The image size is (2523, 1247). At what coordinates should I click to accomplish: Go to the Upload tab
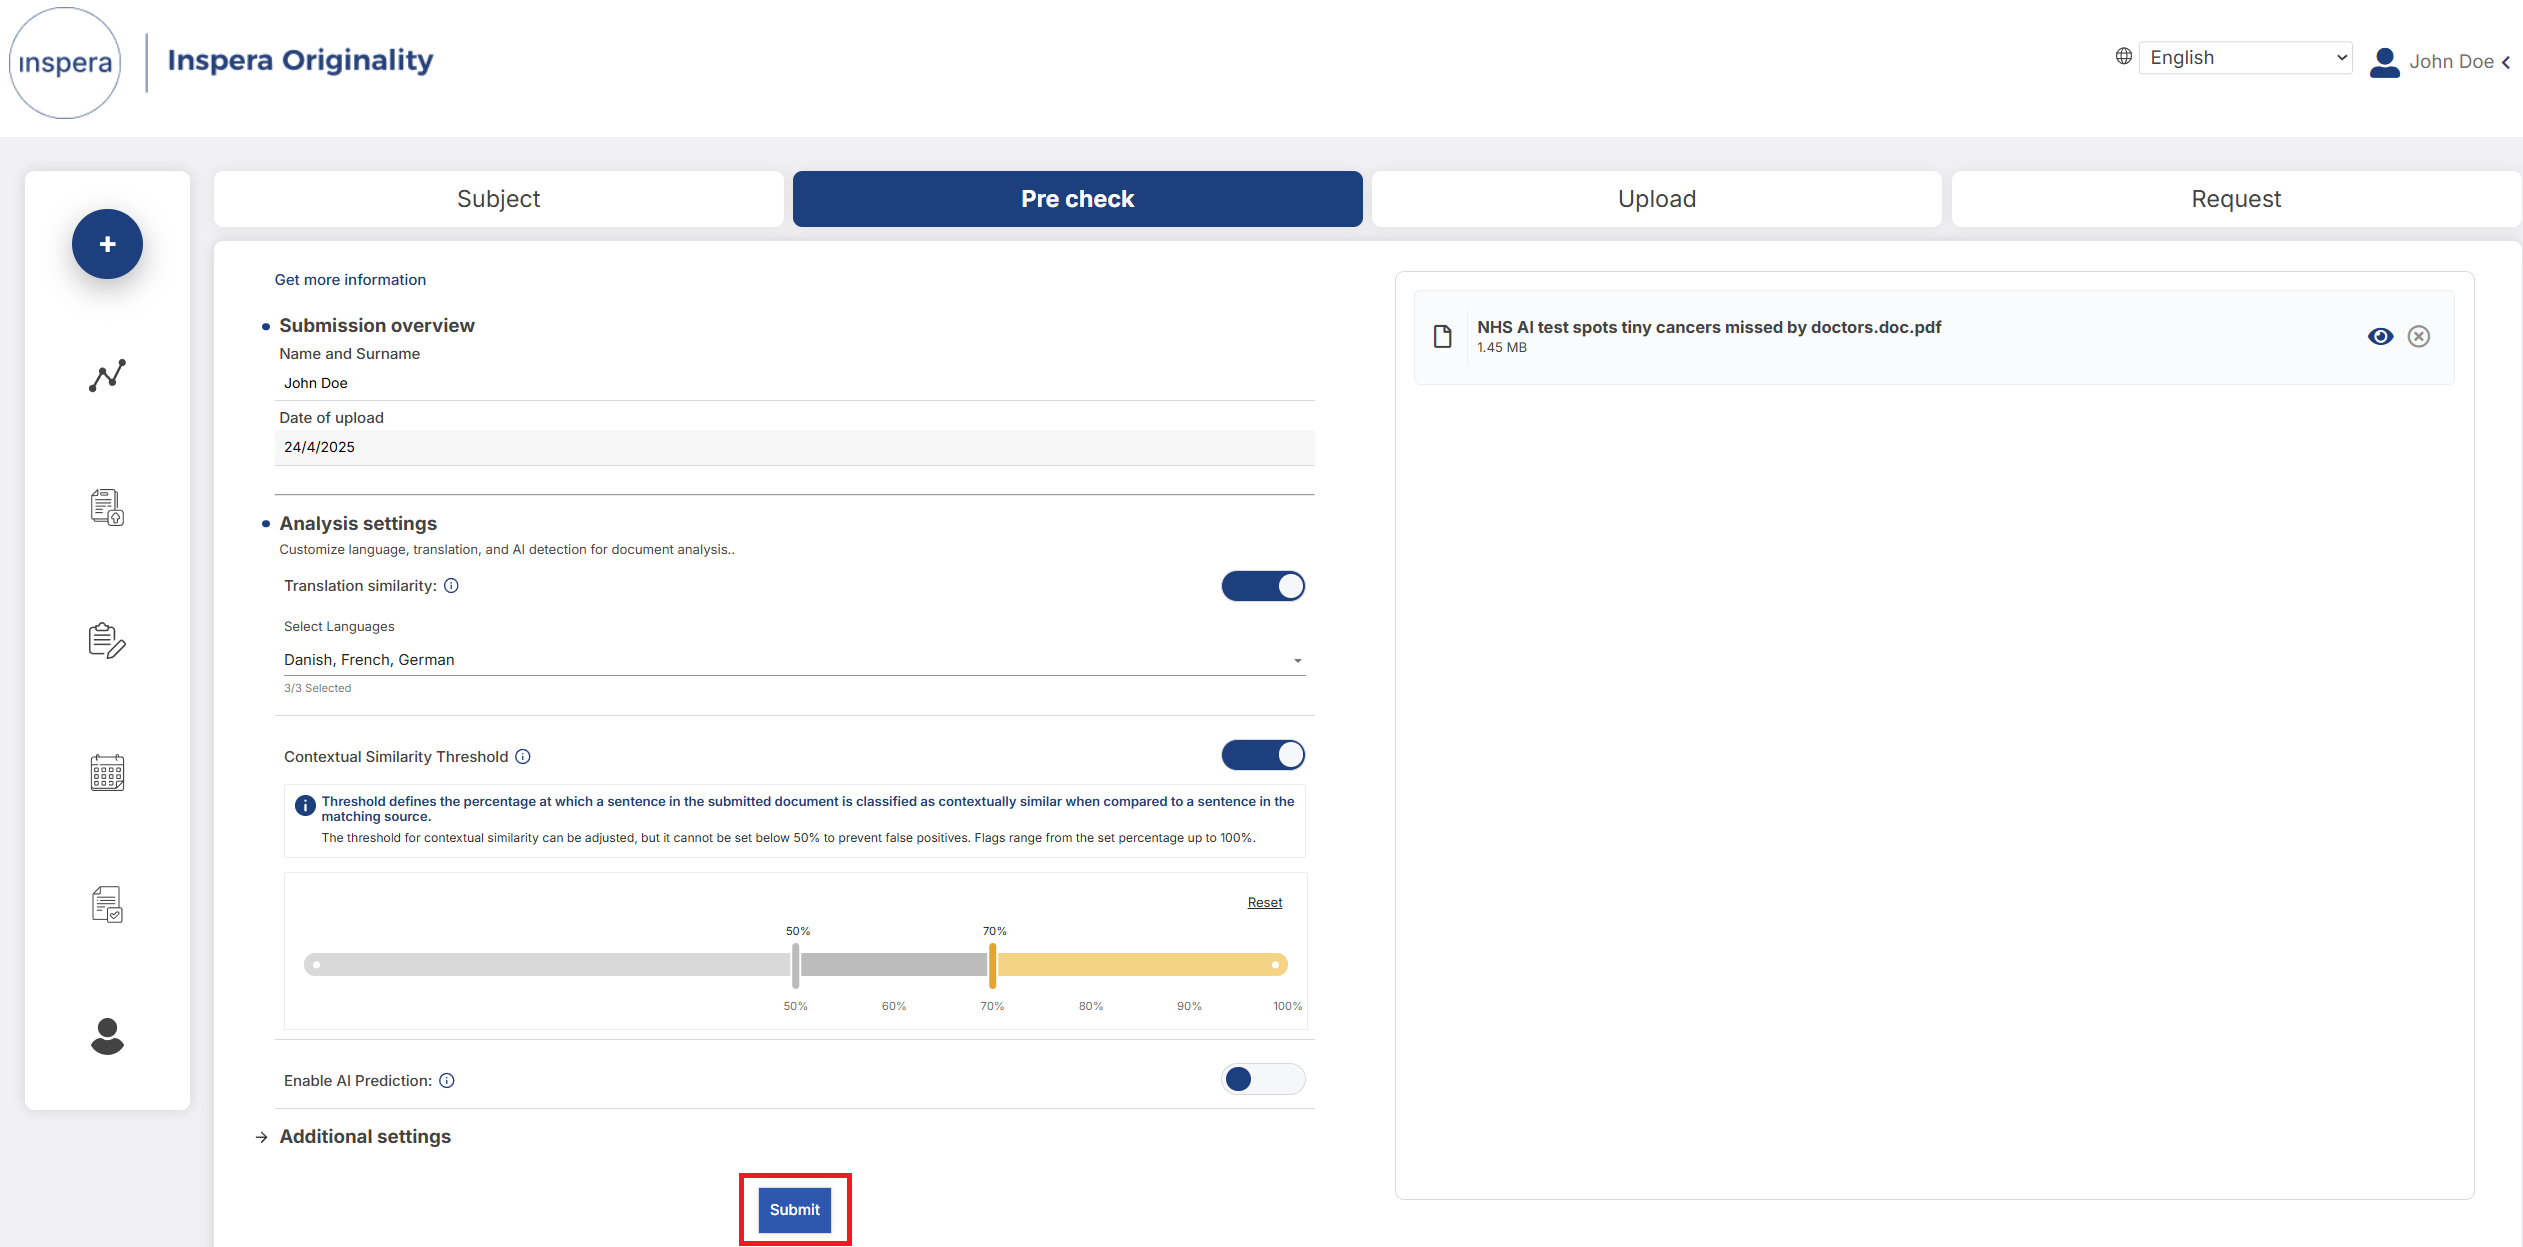tap(1657, 199)
